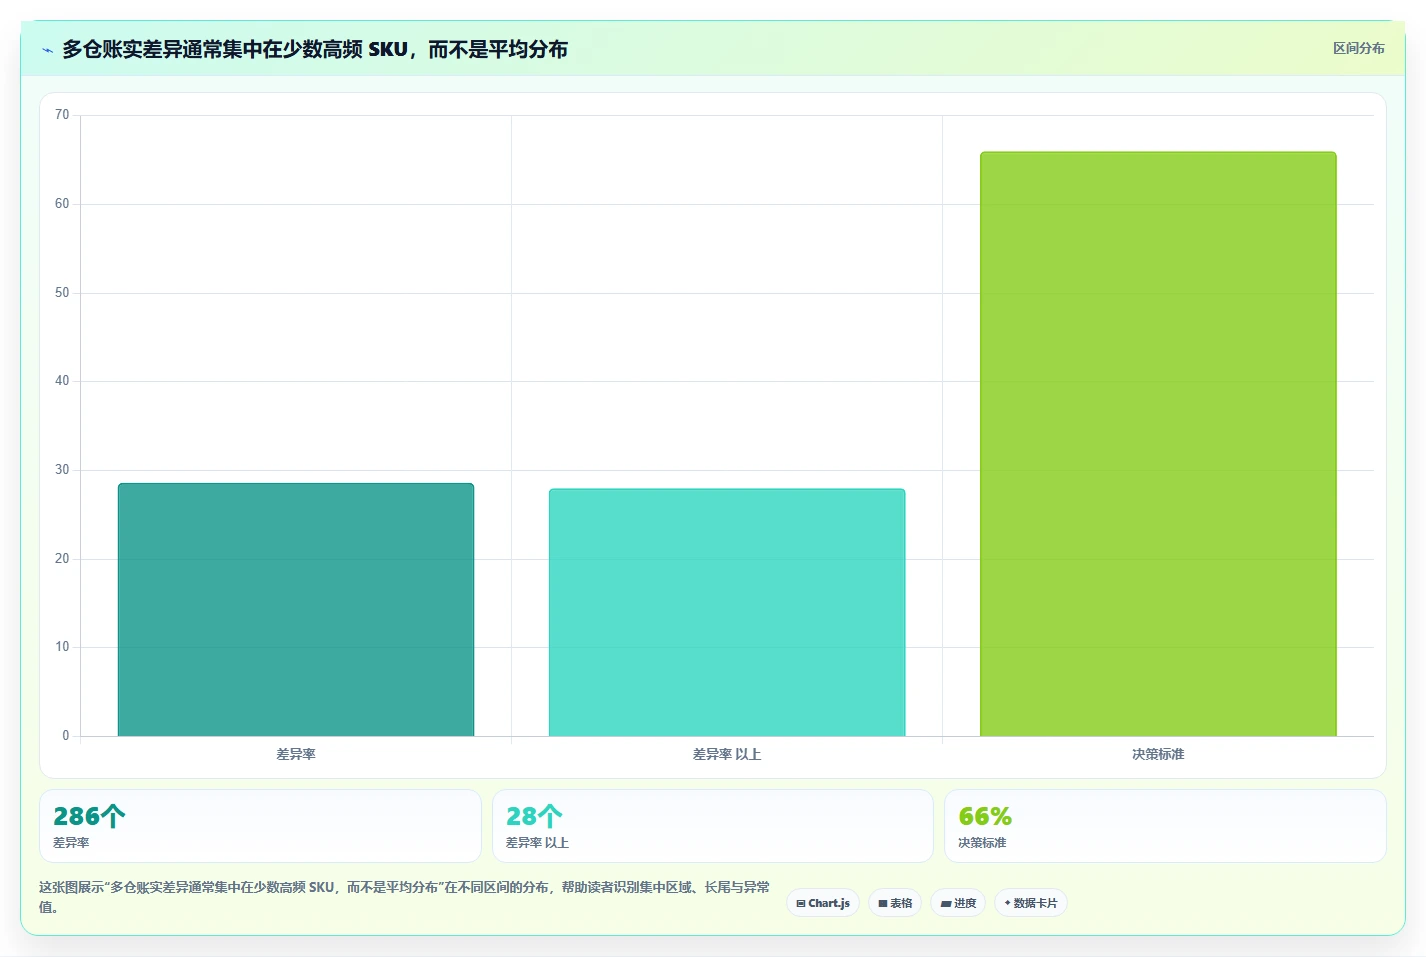The image size is (1426, 957).
Task: Click the green 决策标准 bar
Action: pos(1158,444)
